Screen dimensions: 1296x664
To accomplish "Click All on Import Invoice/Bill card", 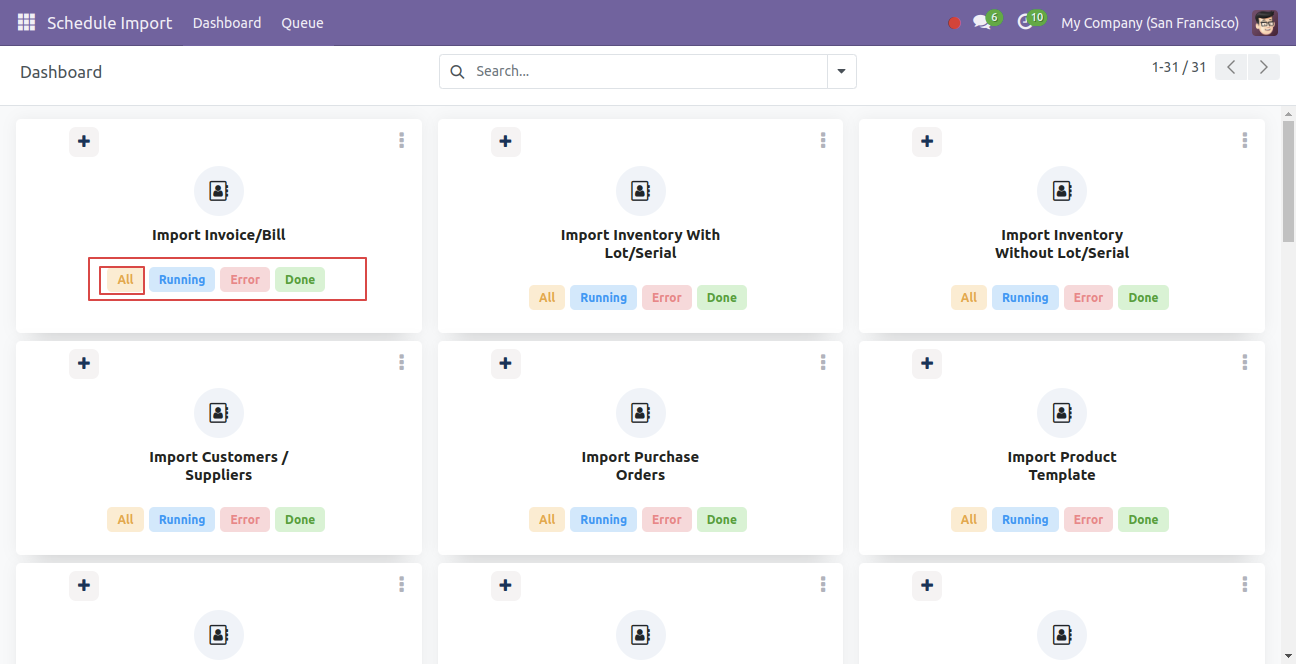I will tap(125, 280).
